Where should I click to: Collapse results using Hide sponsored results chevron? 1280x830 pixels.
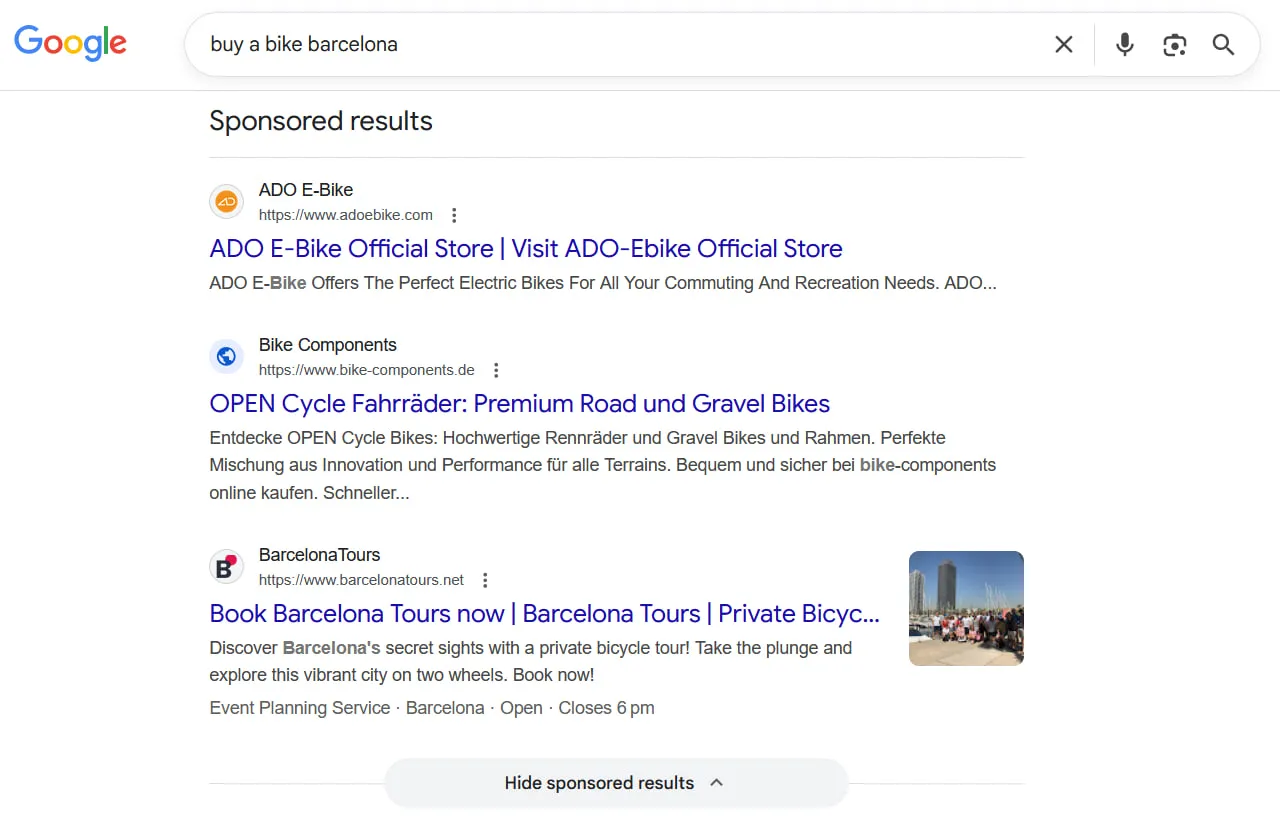(x=716, y=783)
